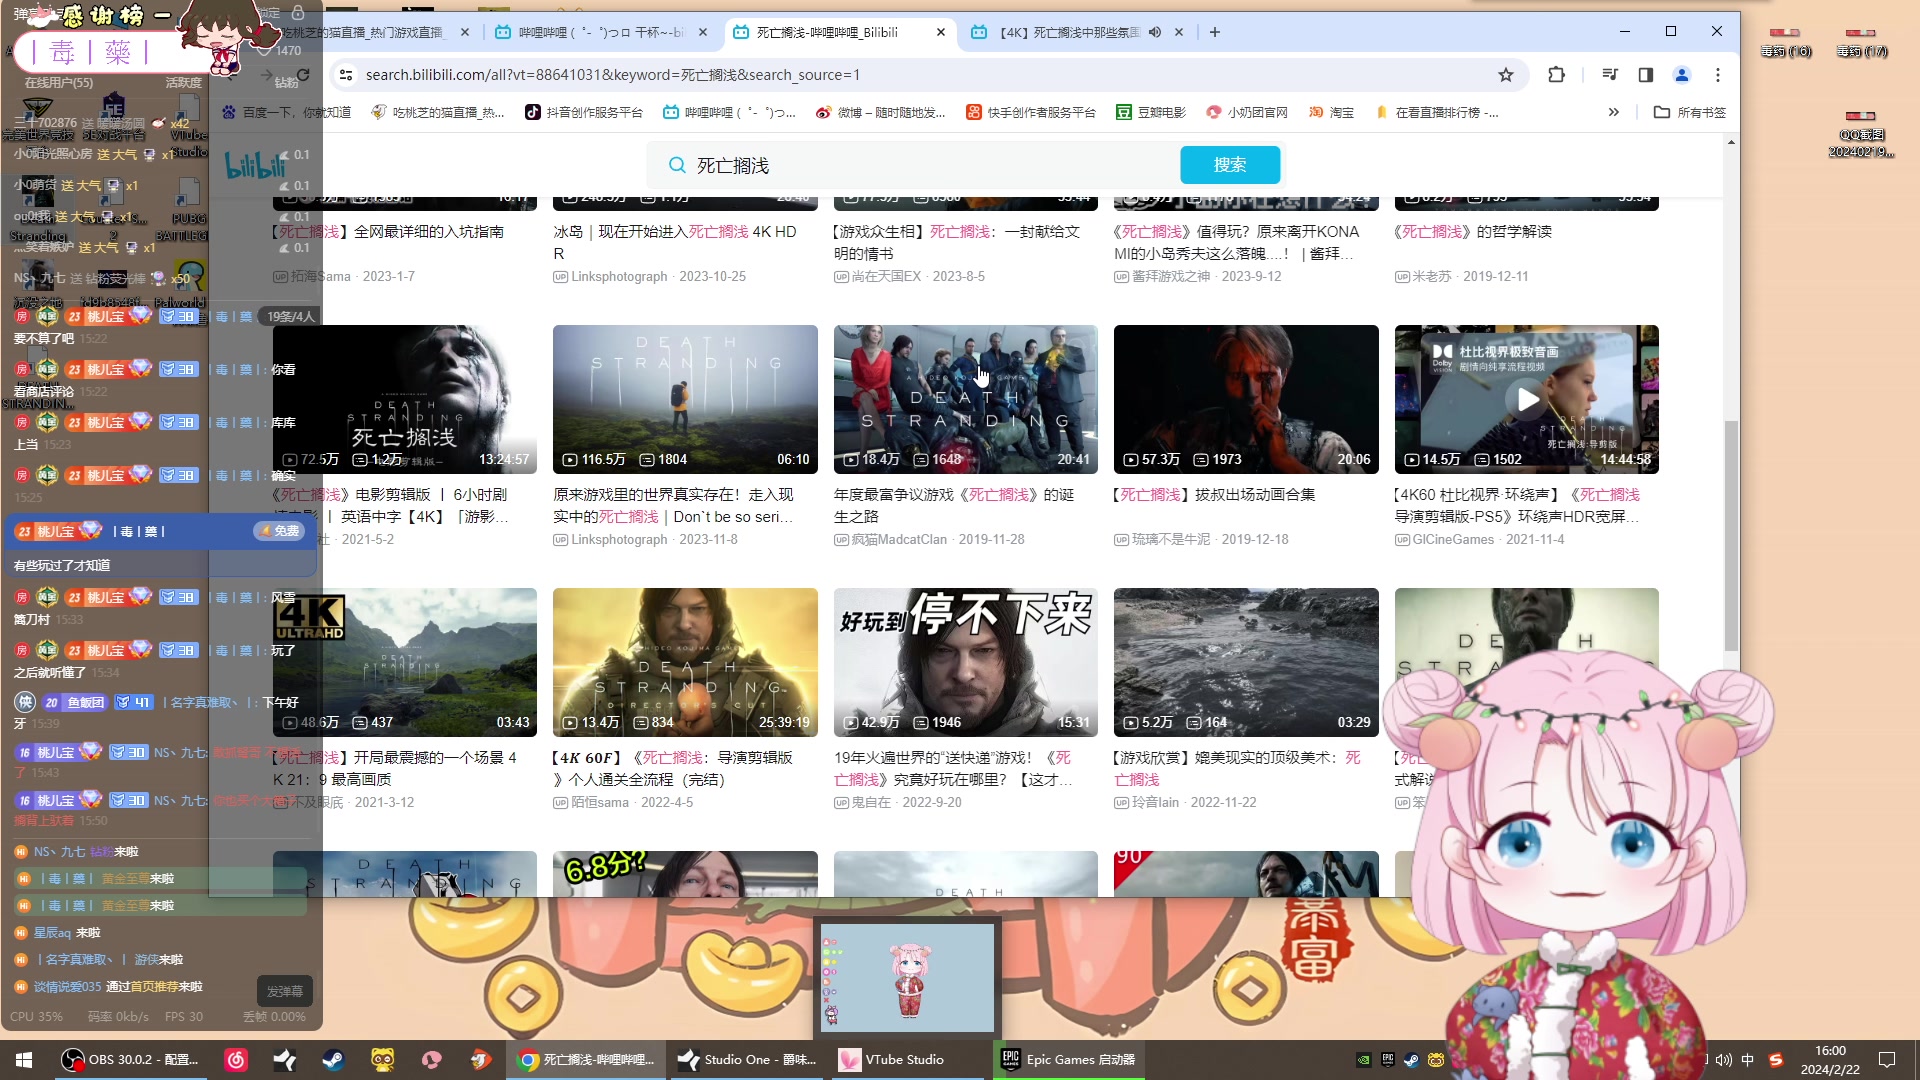1920x1080 pixels.
Task: Open the 03:29 rocky river thumbnail
Action: pos(1246,662)
